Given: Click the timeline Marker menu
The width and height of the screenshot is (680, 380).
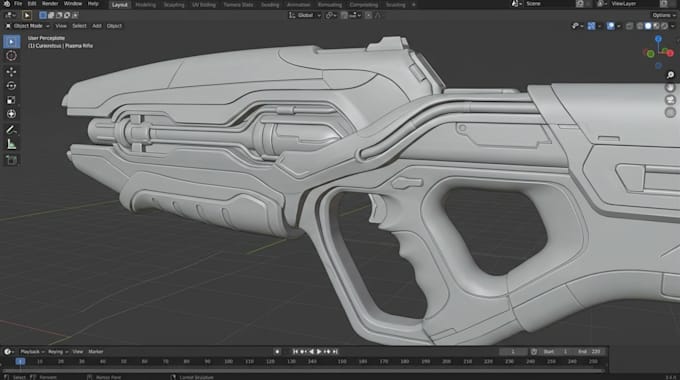Looking at the screenshot, I should click(x=95, y=352).
